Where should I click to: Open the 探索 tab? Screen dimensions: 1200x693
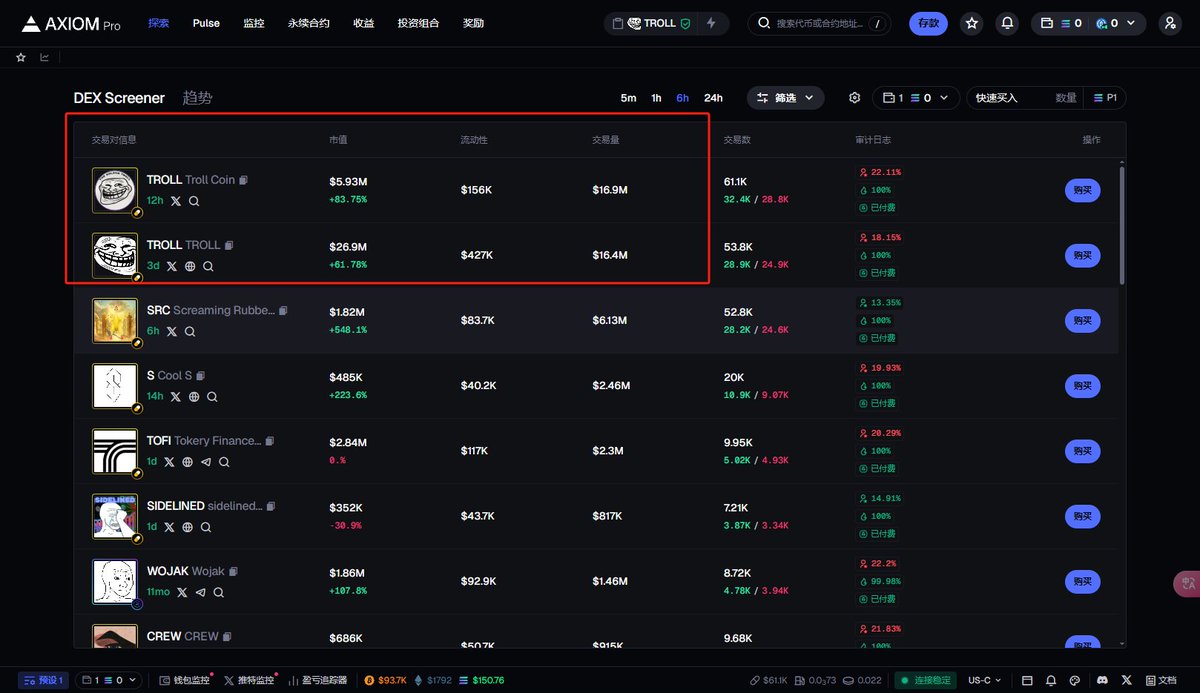[x=158, y=23]
